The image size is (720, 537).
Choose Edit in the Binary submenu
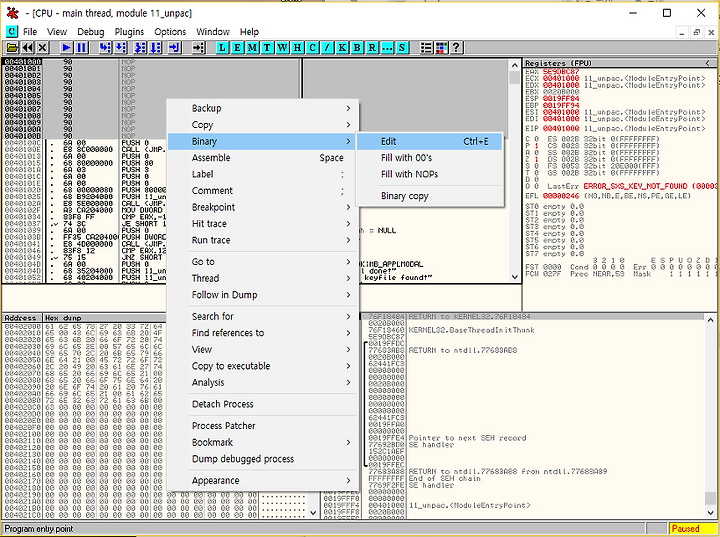(x=430, y=141)
